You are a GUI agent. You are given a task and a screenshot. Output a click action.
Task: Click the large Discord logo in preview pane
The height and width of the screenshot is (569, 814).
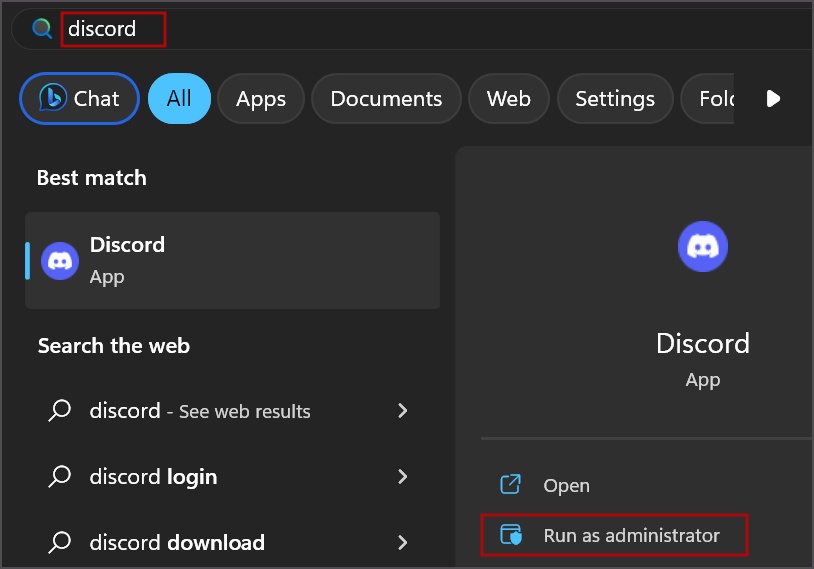(703, 247)
